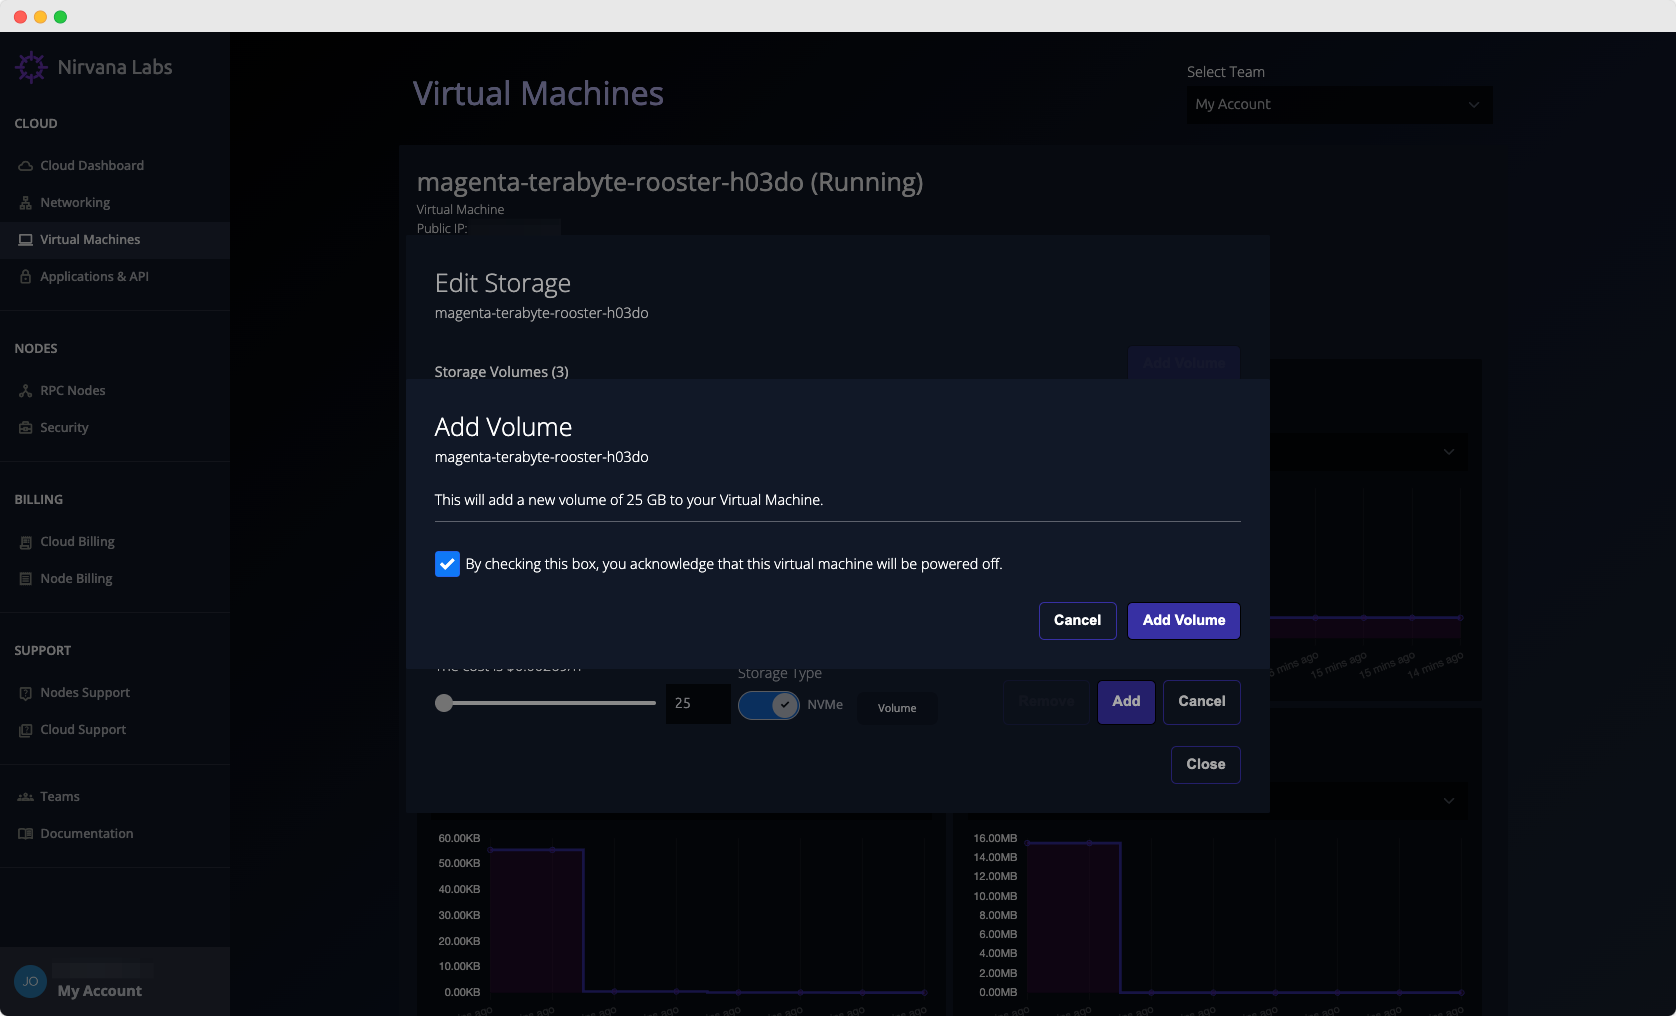Screen dimensions: 1676x1016
Task: Click the RPC Nodes icon
Action: pos(26,391)
